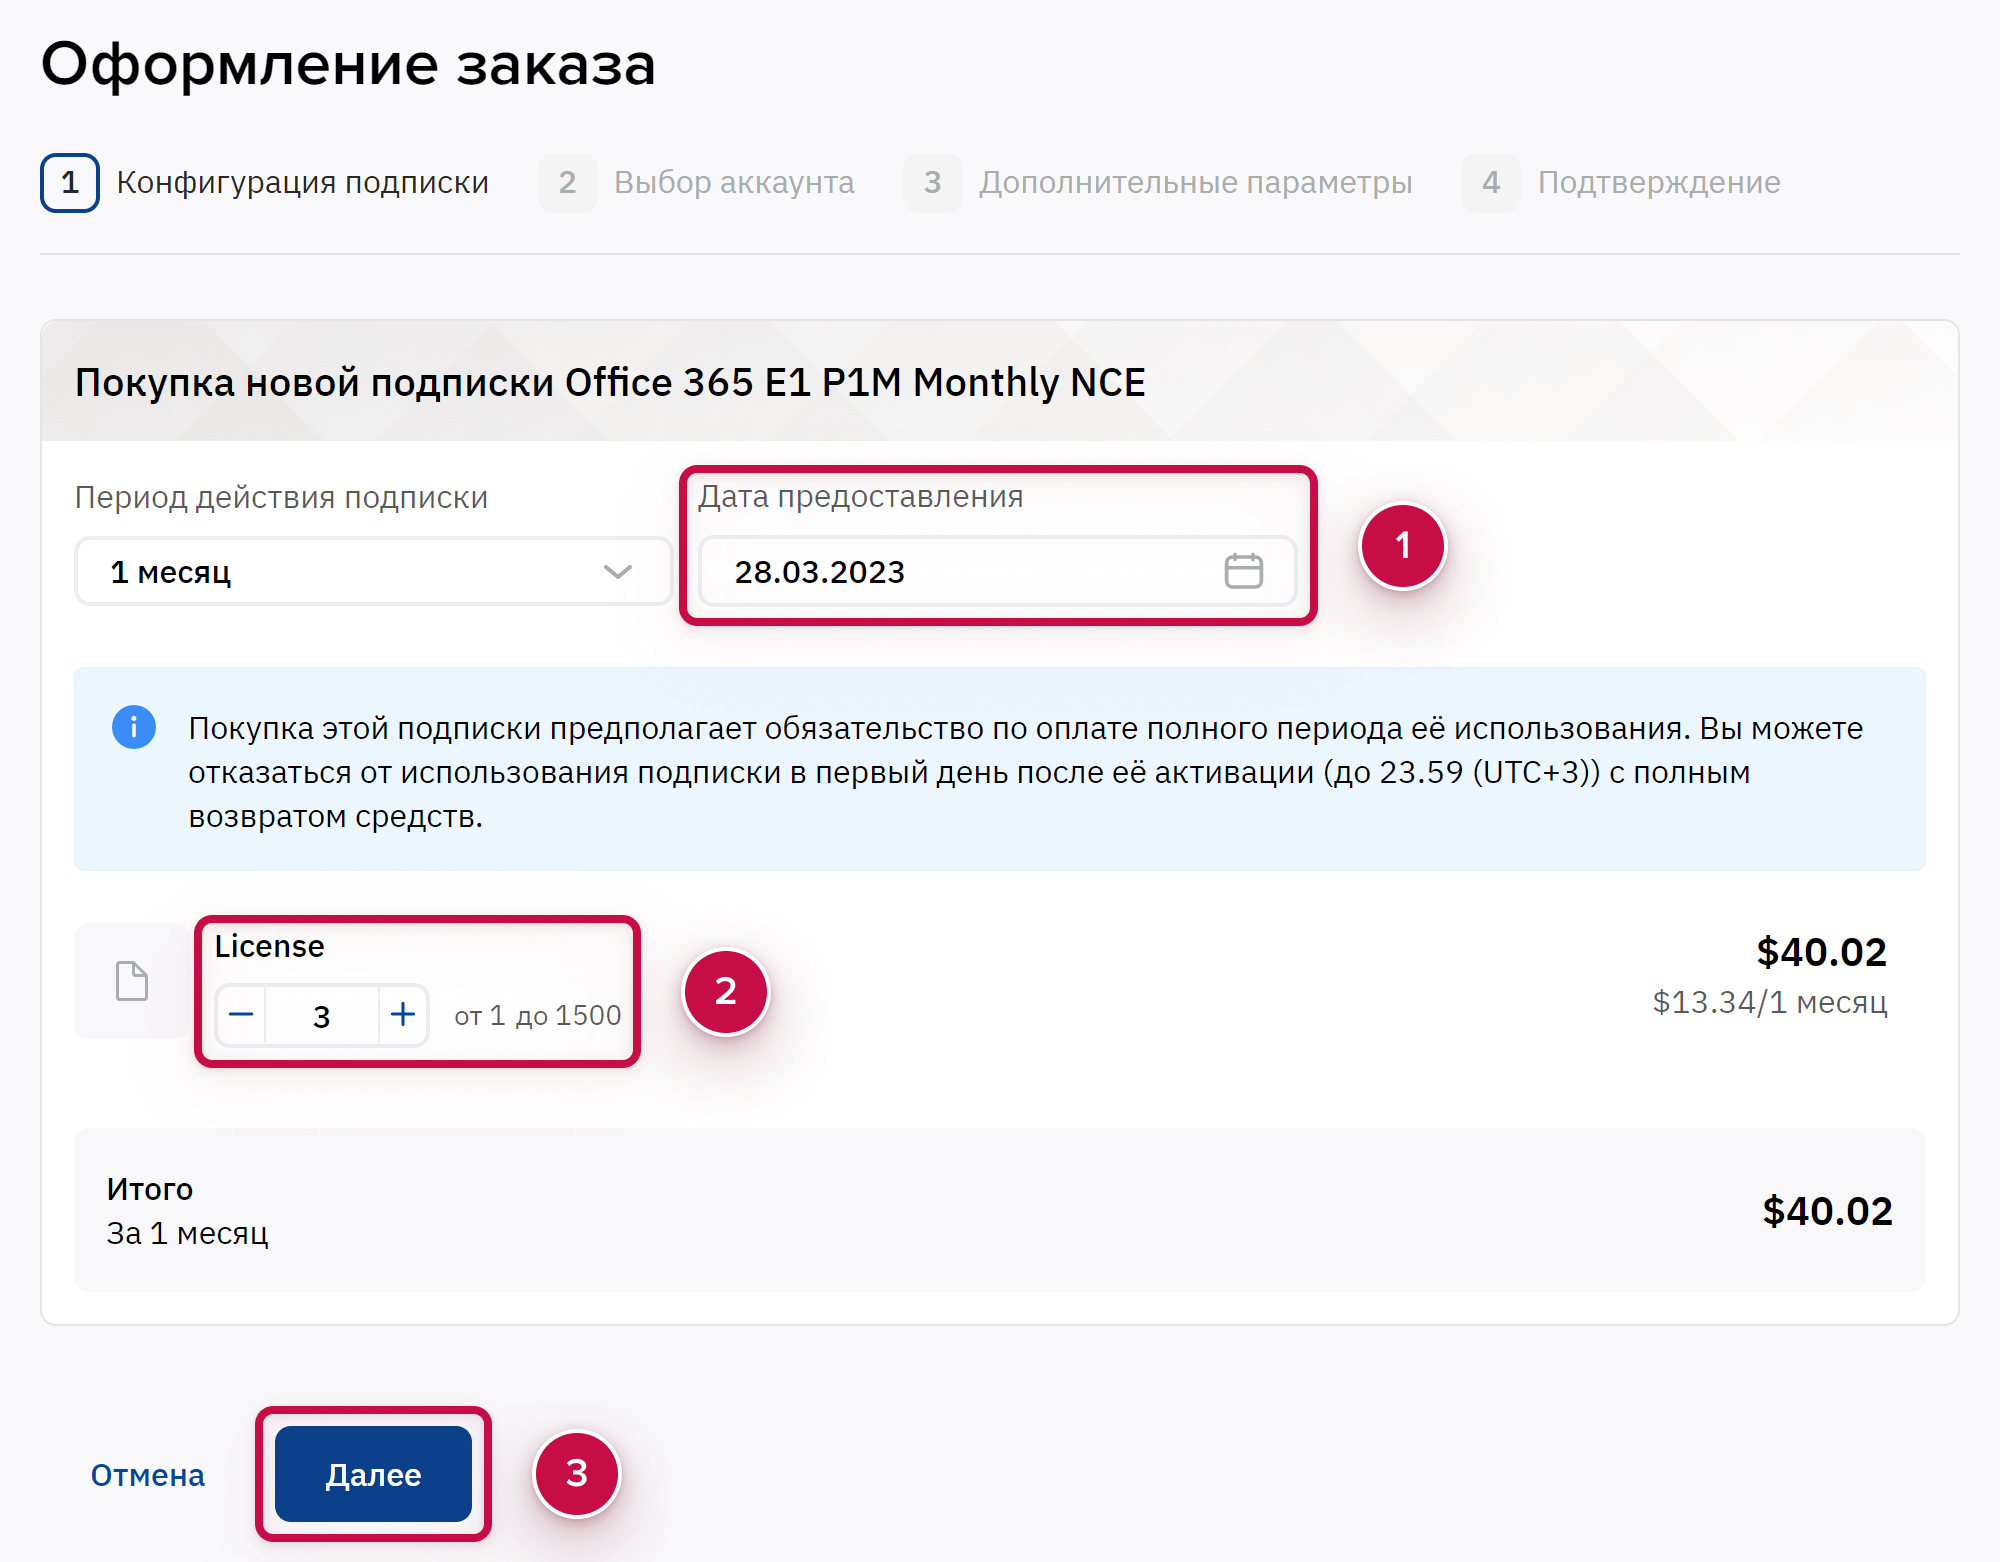
Task: Click the License document icon
Action: pyautogui.click(x=132, y=981)
